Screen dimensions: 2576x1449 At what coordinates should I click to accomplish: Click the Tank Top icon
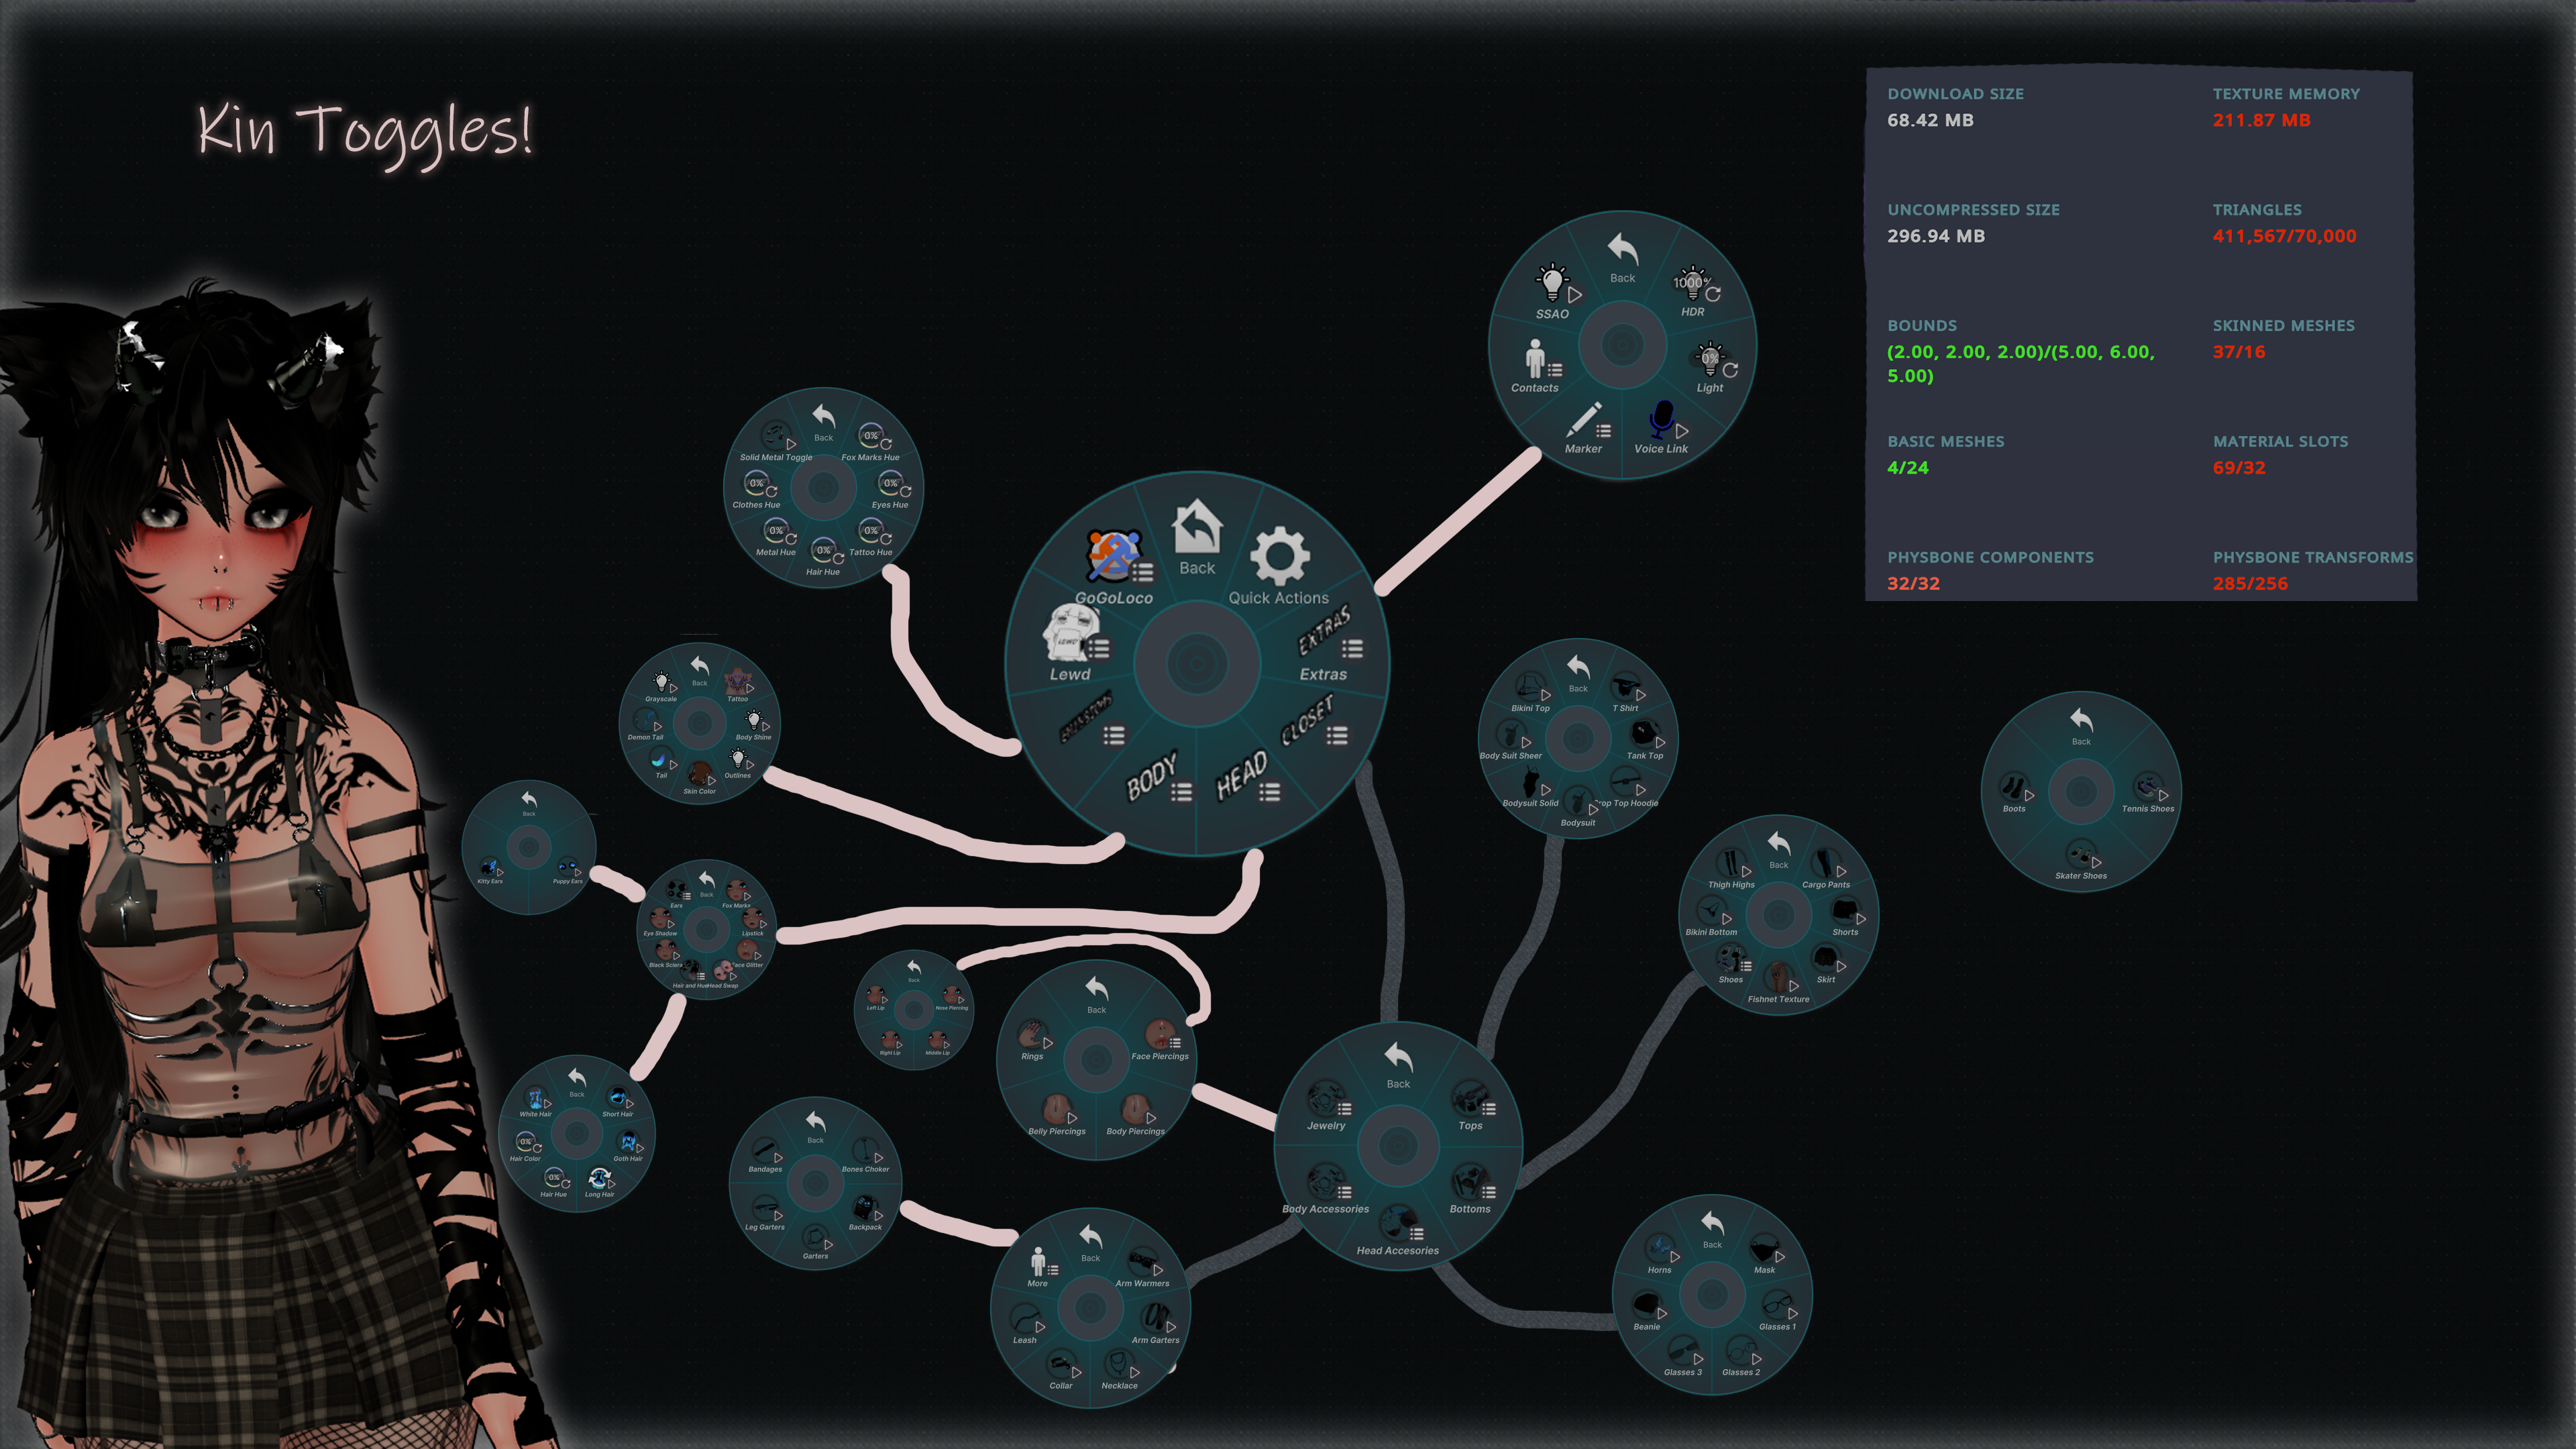coord(1645,735)
